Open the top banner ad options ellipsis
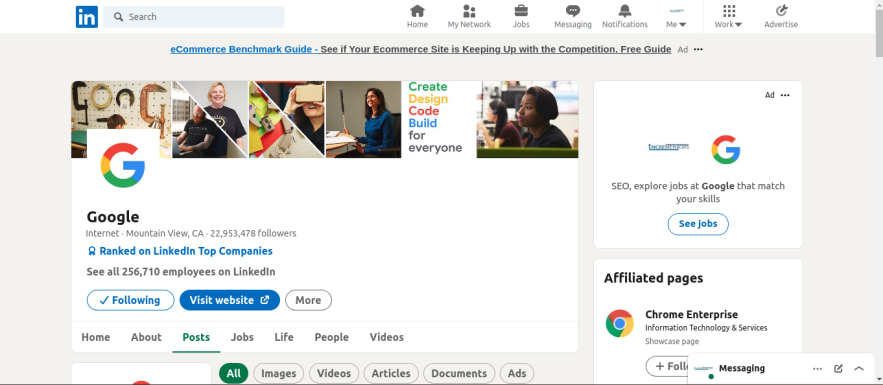This screenshot has width=883, height=385. [698, 50]
